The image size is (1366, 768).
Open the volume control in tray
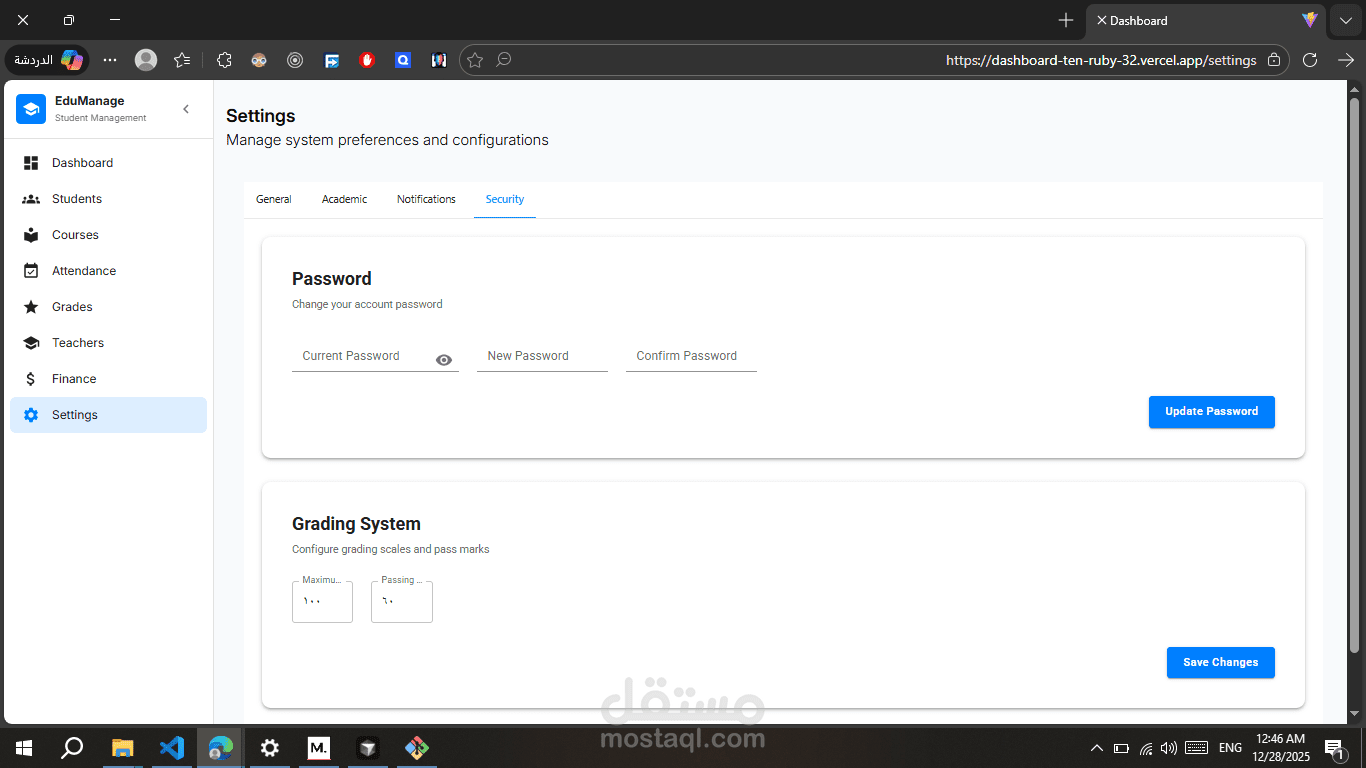coord(1169,748)
